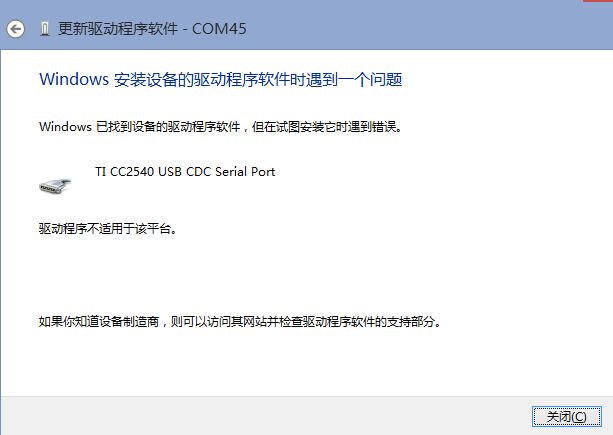Click the title text 更新驱动程序软件
Viewport: 613px width, 435px height.
(x=118, y=29)
